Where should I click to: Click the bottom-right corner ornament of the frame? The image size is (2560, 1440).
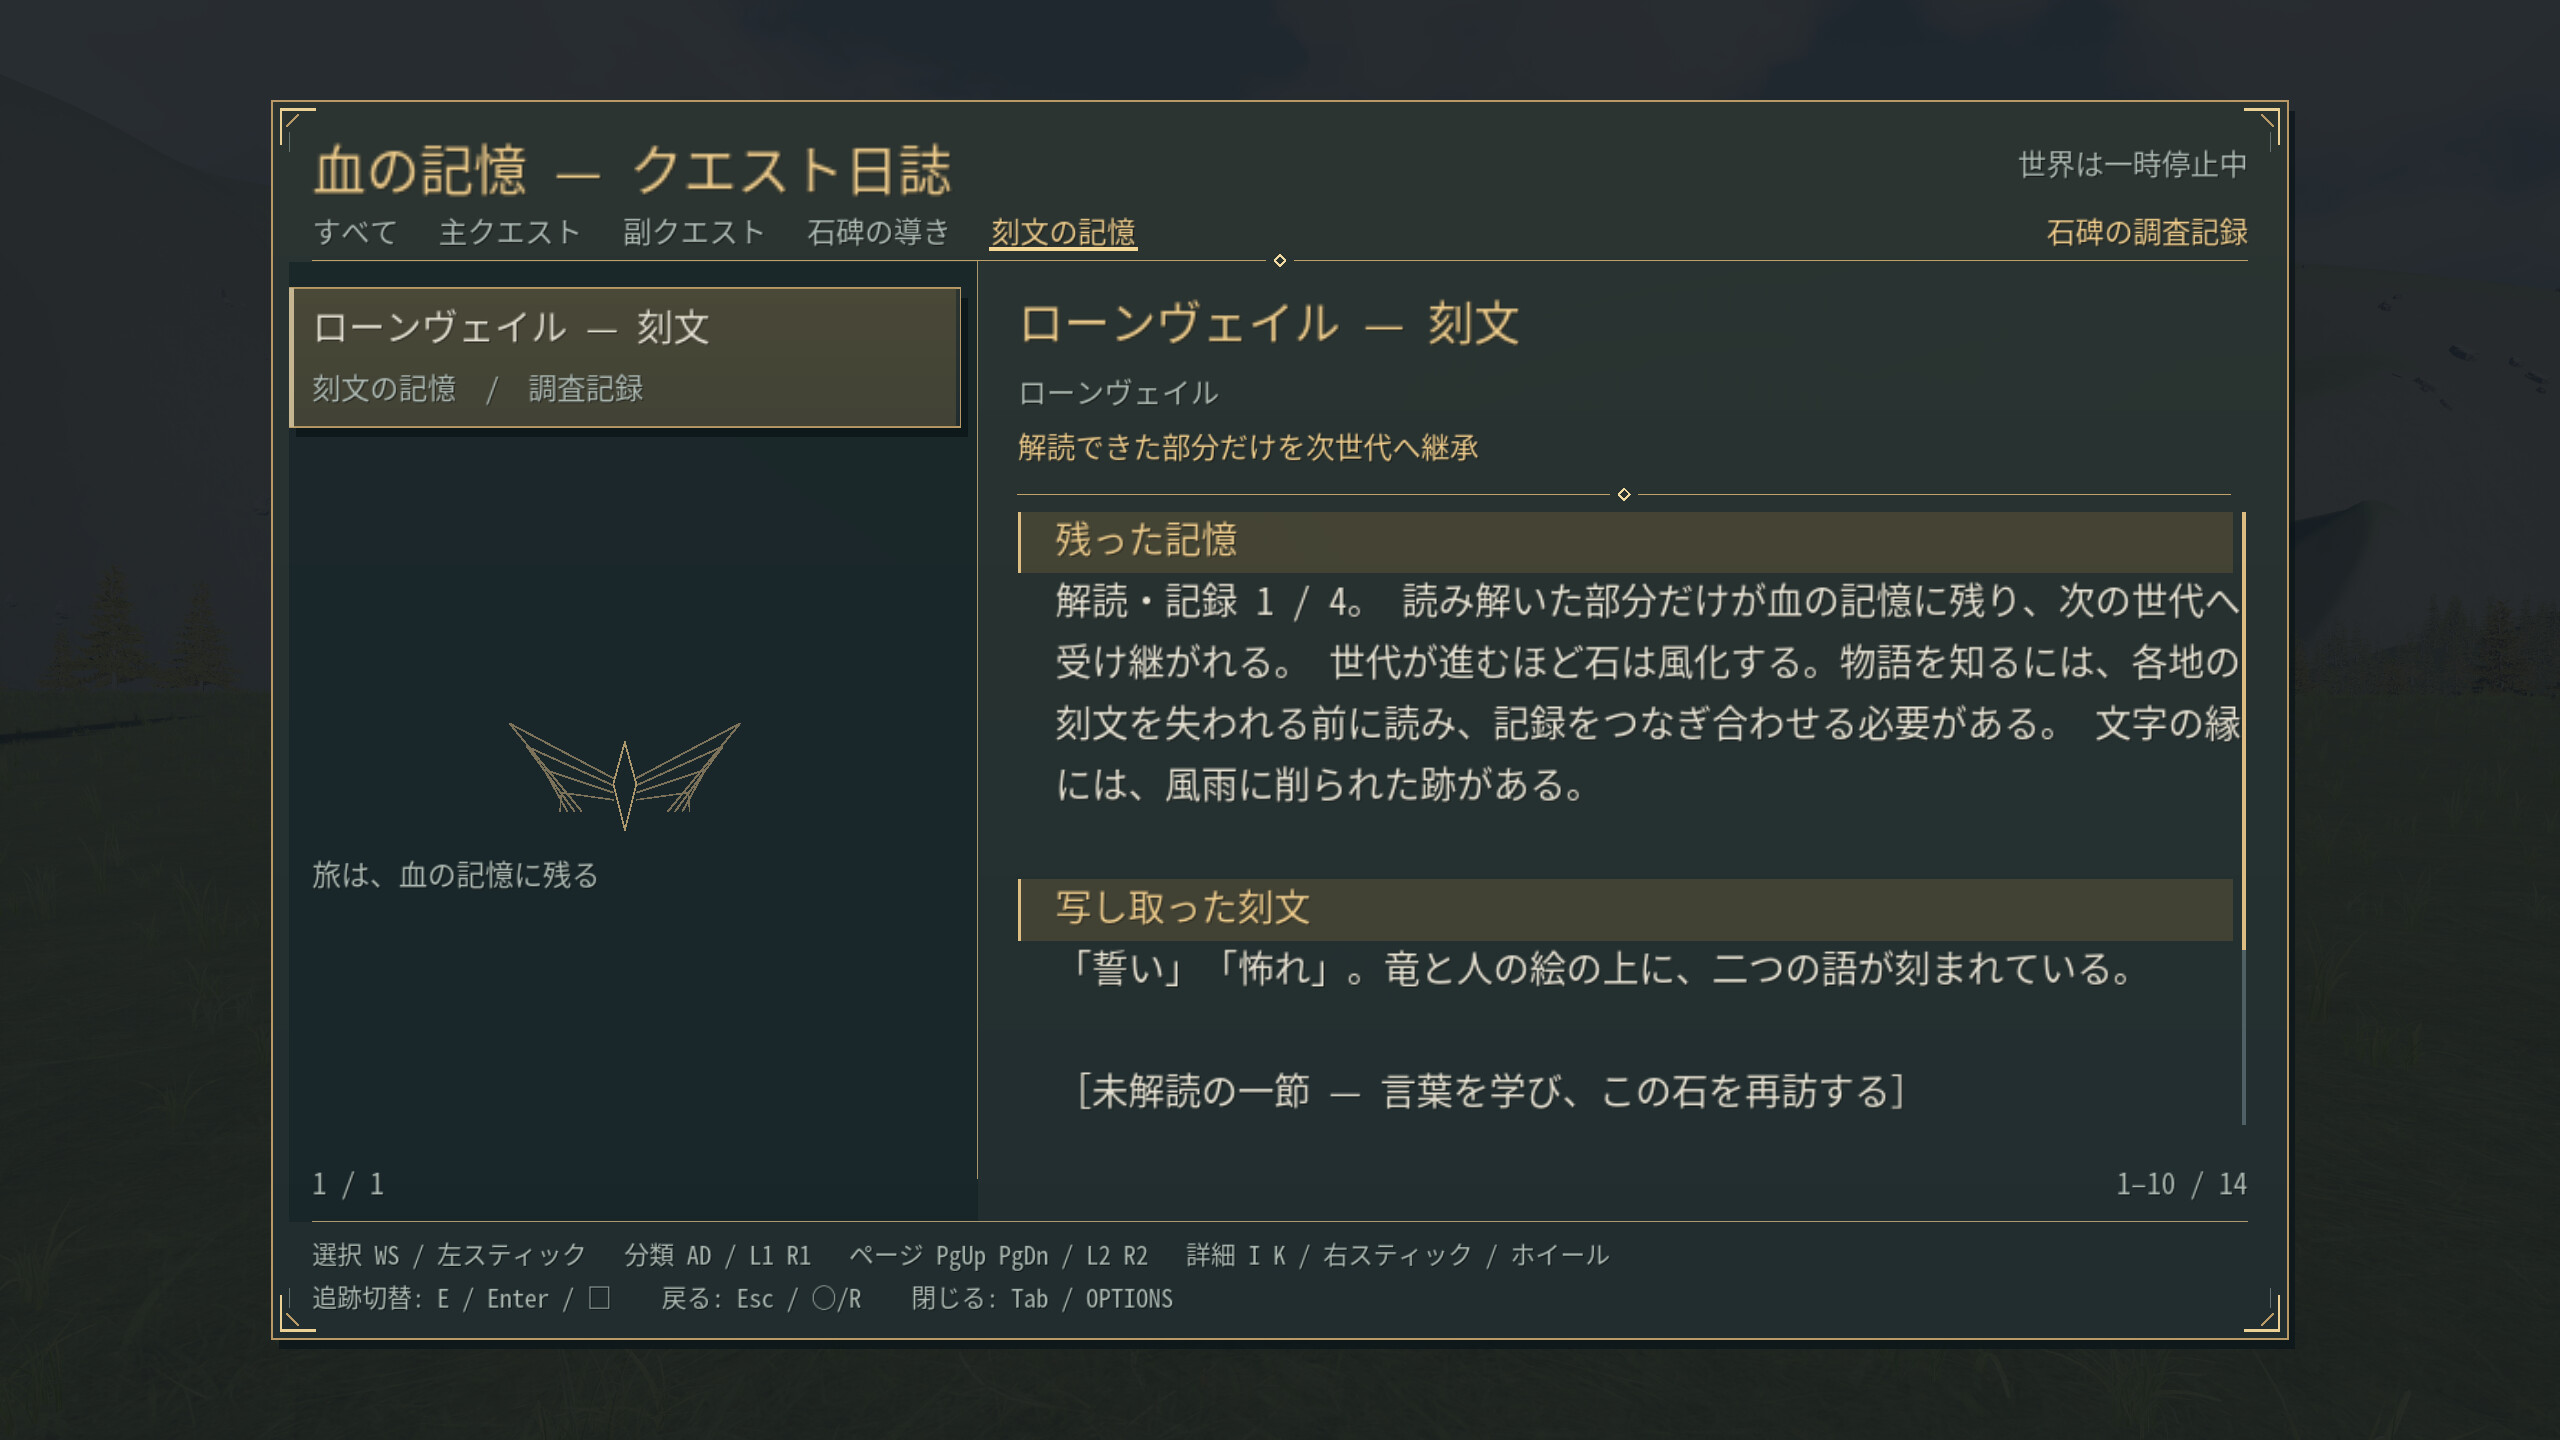2262,1313
